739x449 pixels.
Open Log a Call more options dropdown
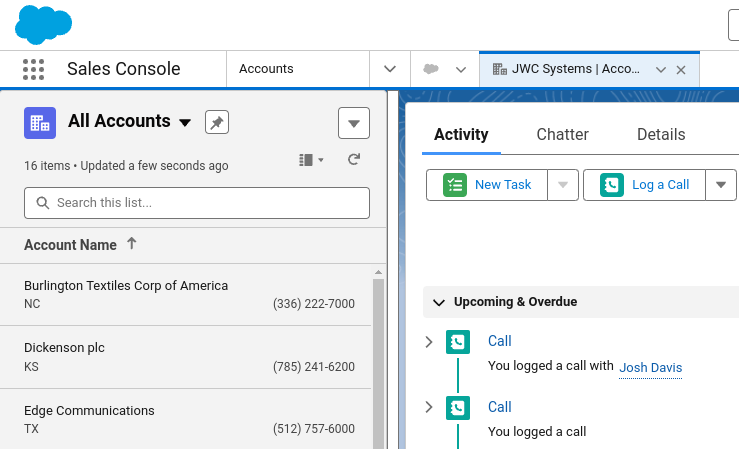[721, 185]
